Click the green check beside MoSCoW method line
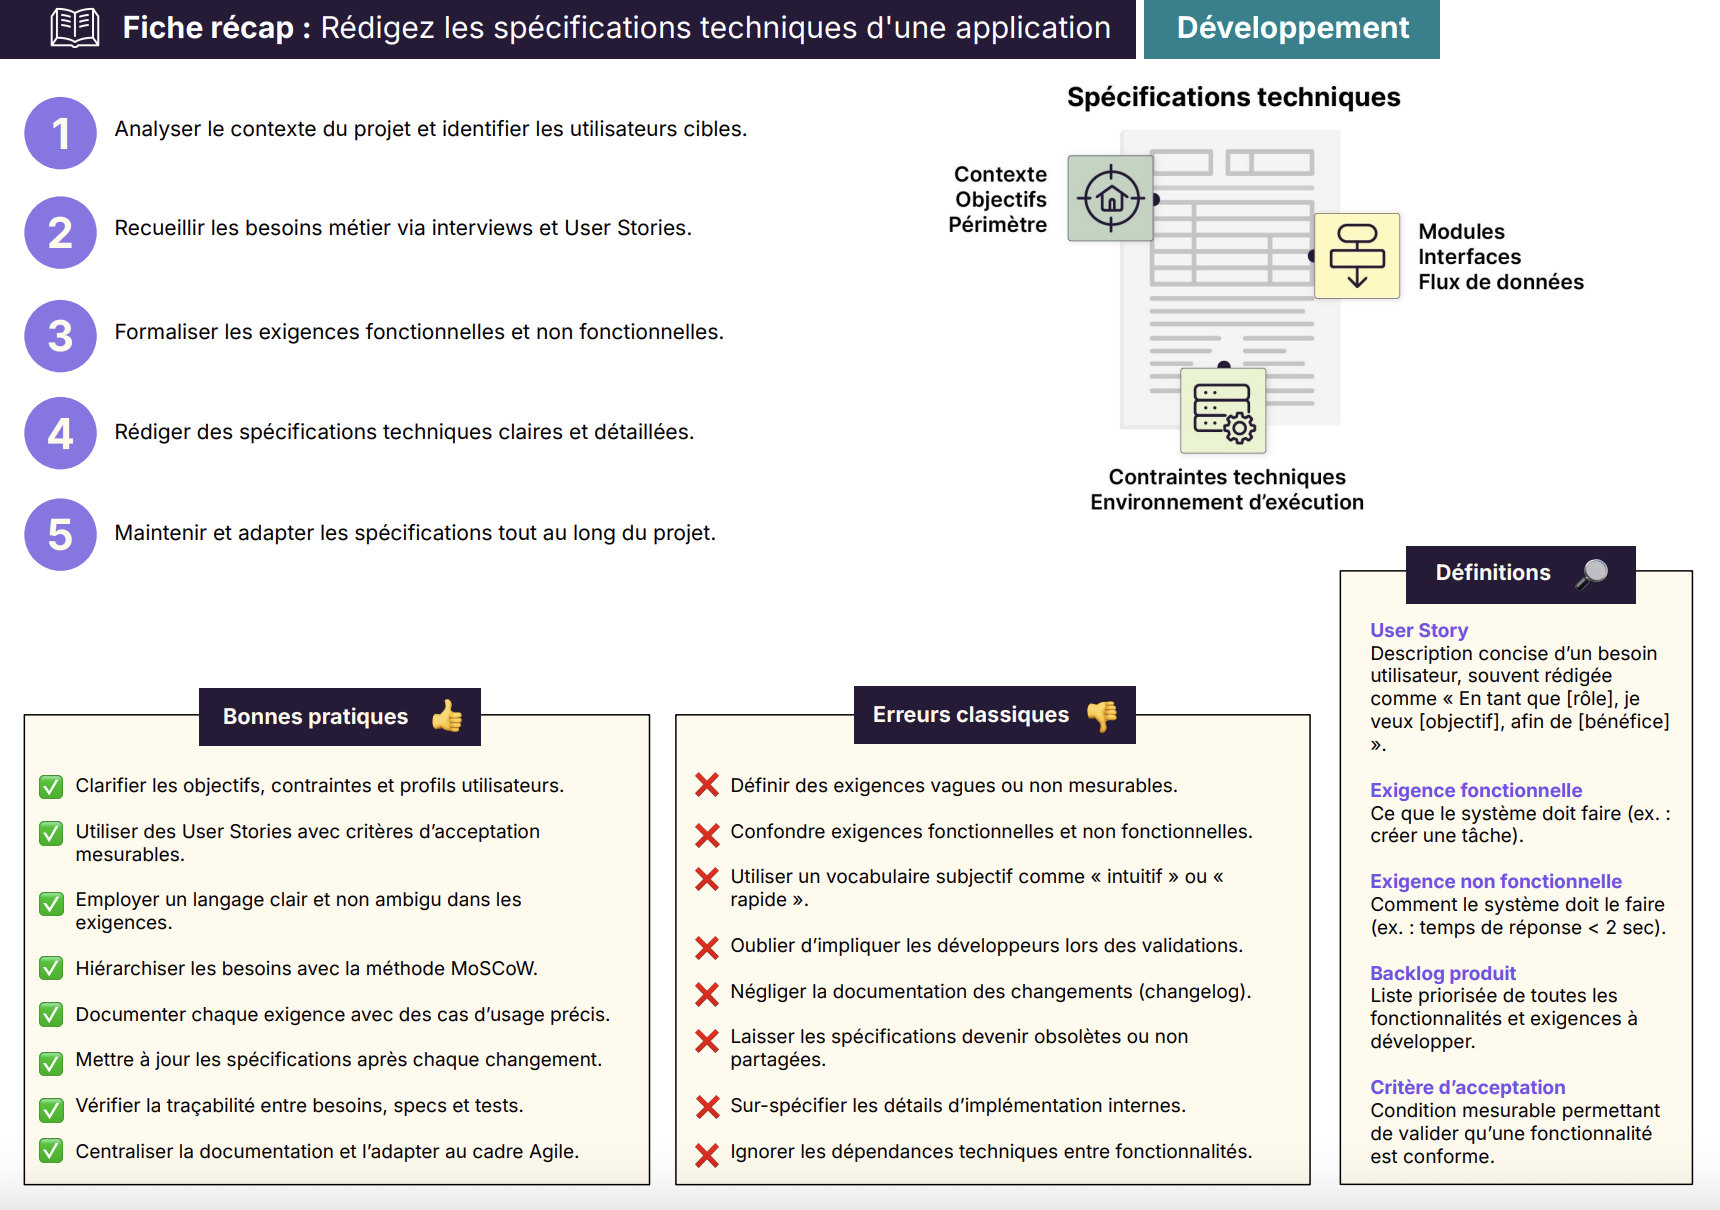This screenshot has width=1720, height=1210. (x=51, y=969)
